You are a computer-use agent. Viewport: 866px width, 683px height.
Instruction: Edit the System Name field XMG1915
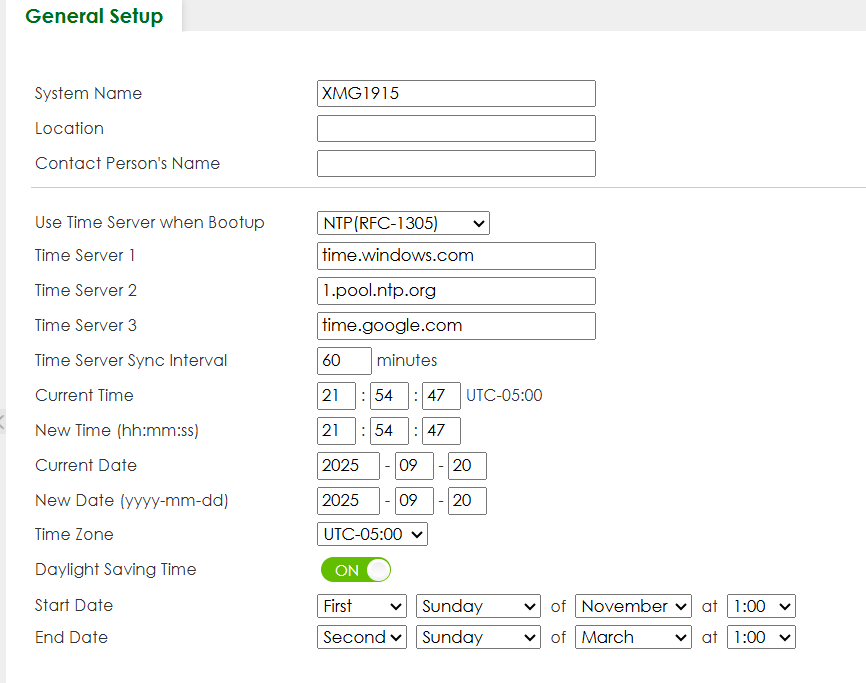pyautogui.click(x=456, y=93)
